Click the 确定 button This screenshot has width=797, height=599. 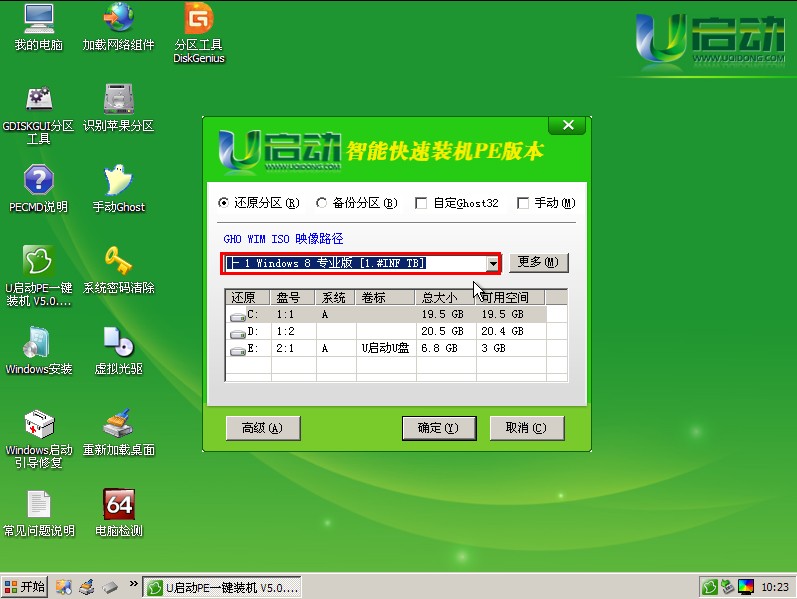click(439, 428)
